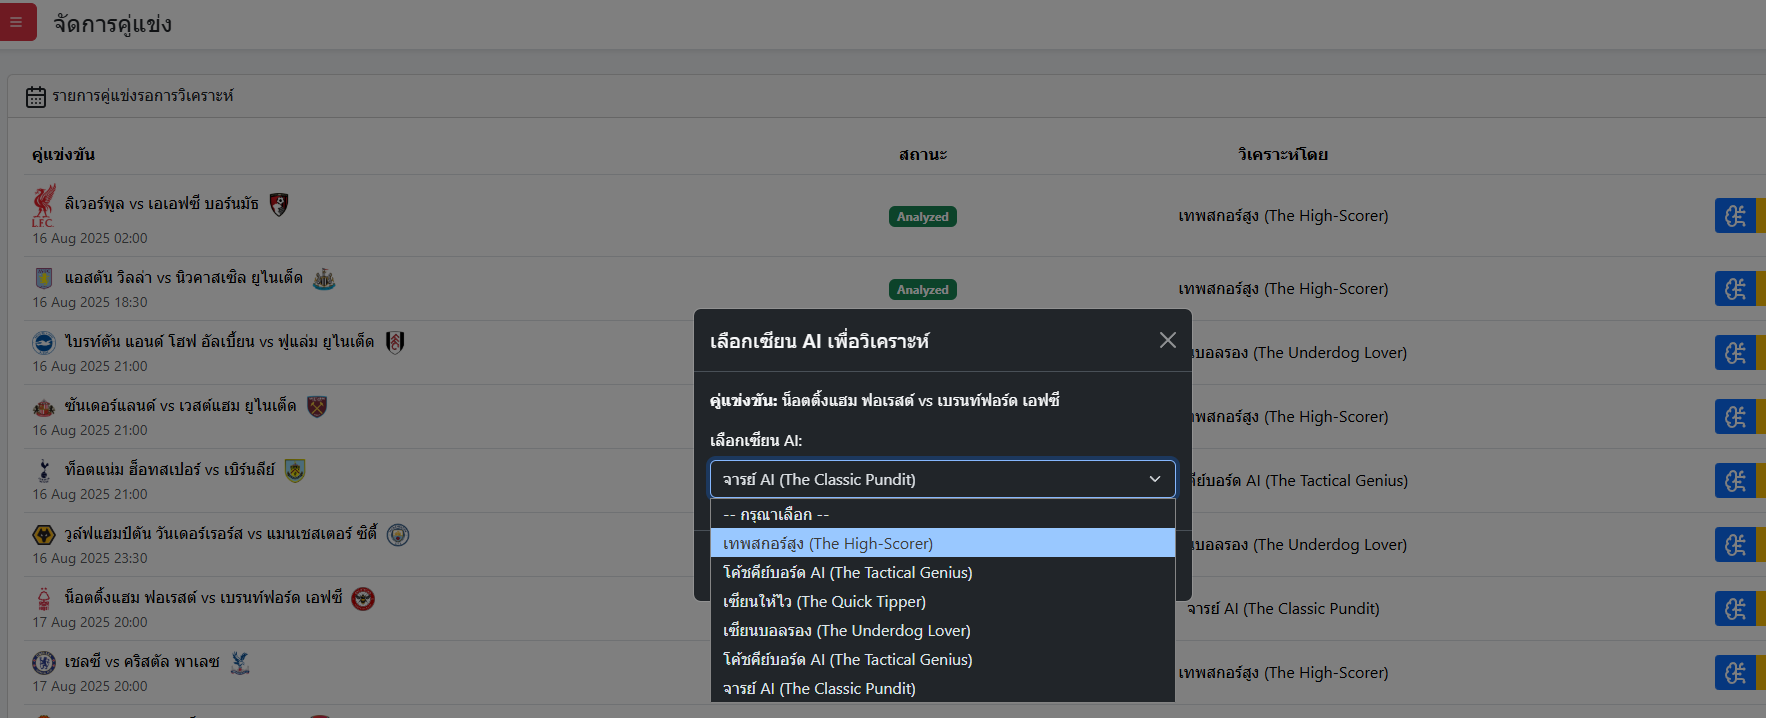Image resolution: width=1766 pixels, height=718 pixels.
Task: Click the date 16 Aug 2025 23:30
Action: (x=90, y=558)
